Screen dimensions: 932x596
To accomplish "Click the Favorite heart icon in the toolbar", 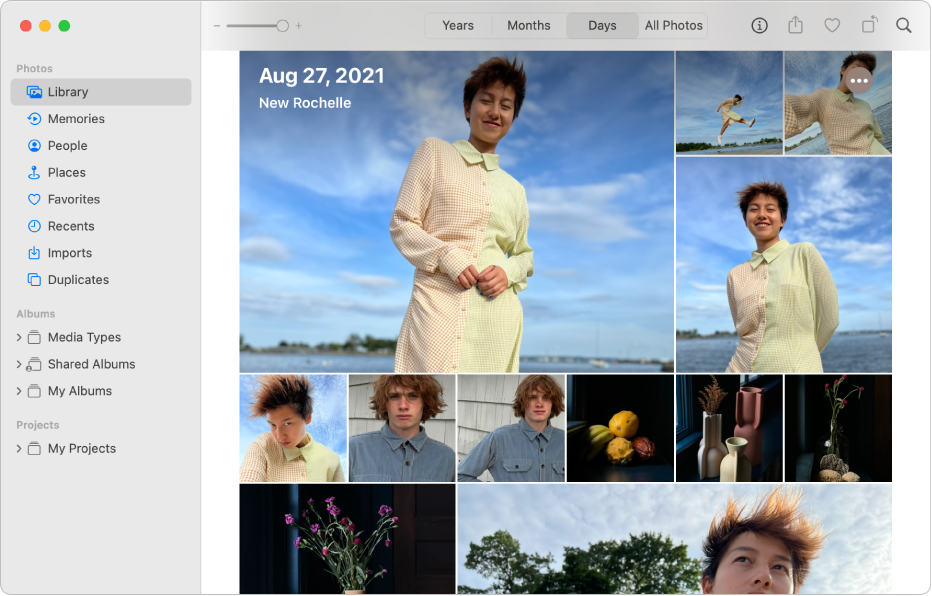I will (831, 25).
